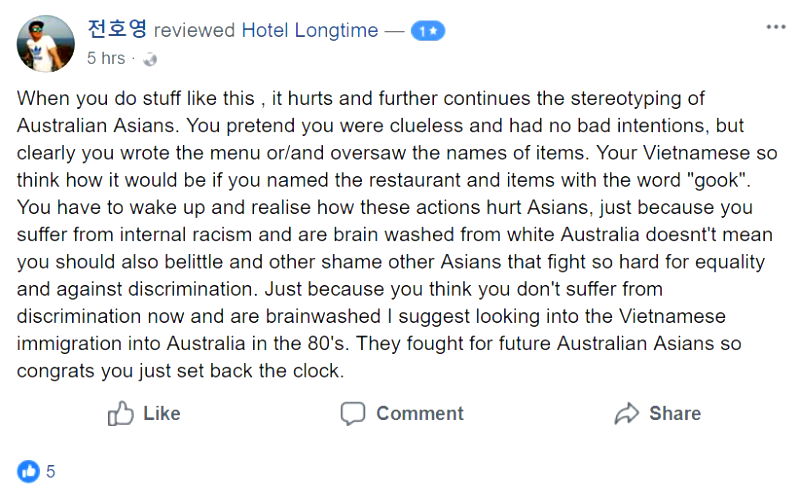This screenshot has height=501, width=800.
Task: Click the word "reviewed" in the header
Action: click(x=195, y=31)
